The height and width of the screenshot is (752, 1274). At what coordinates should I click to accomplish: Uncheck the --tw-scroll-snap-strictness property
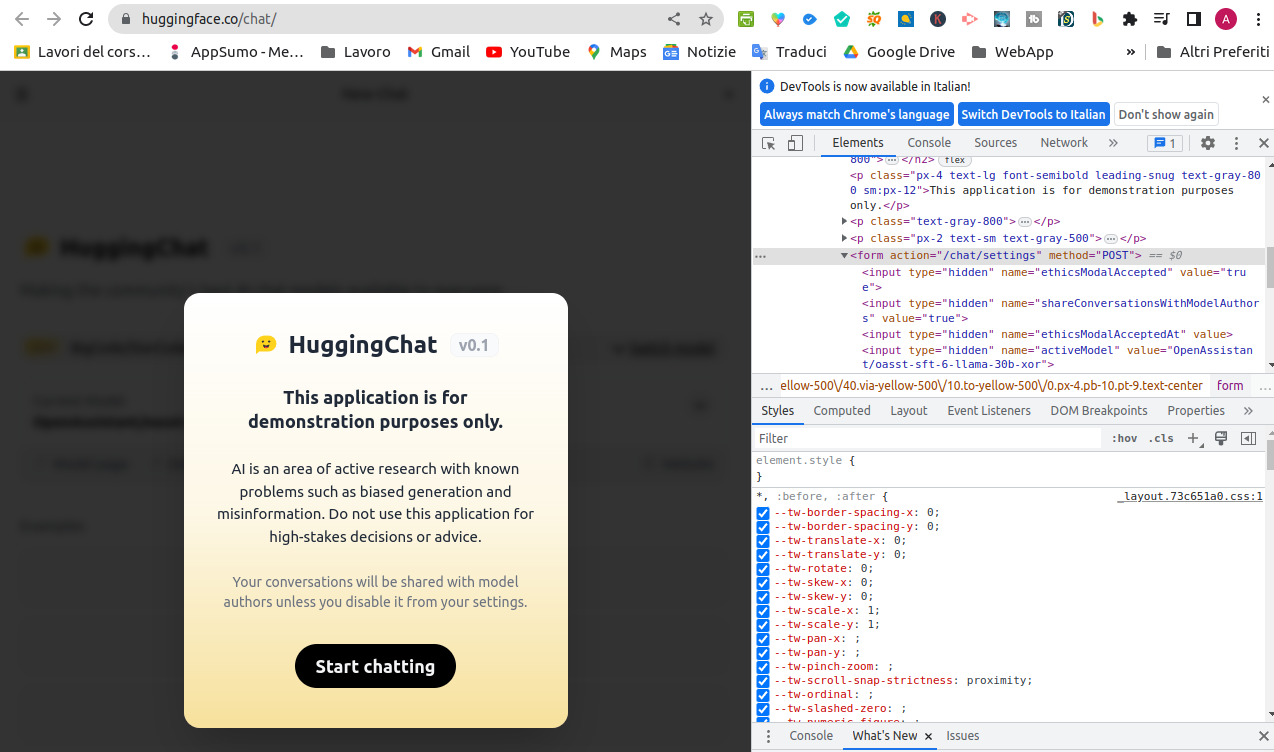pos(763,680)
